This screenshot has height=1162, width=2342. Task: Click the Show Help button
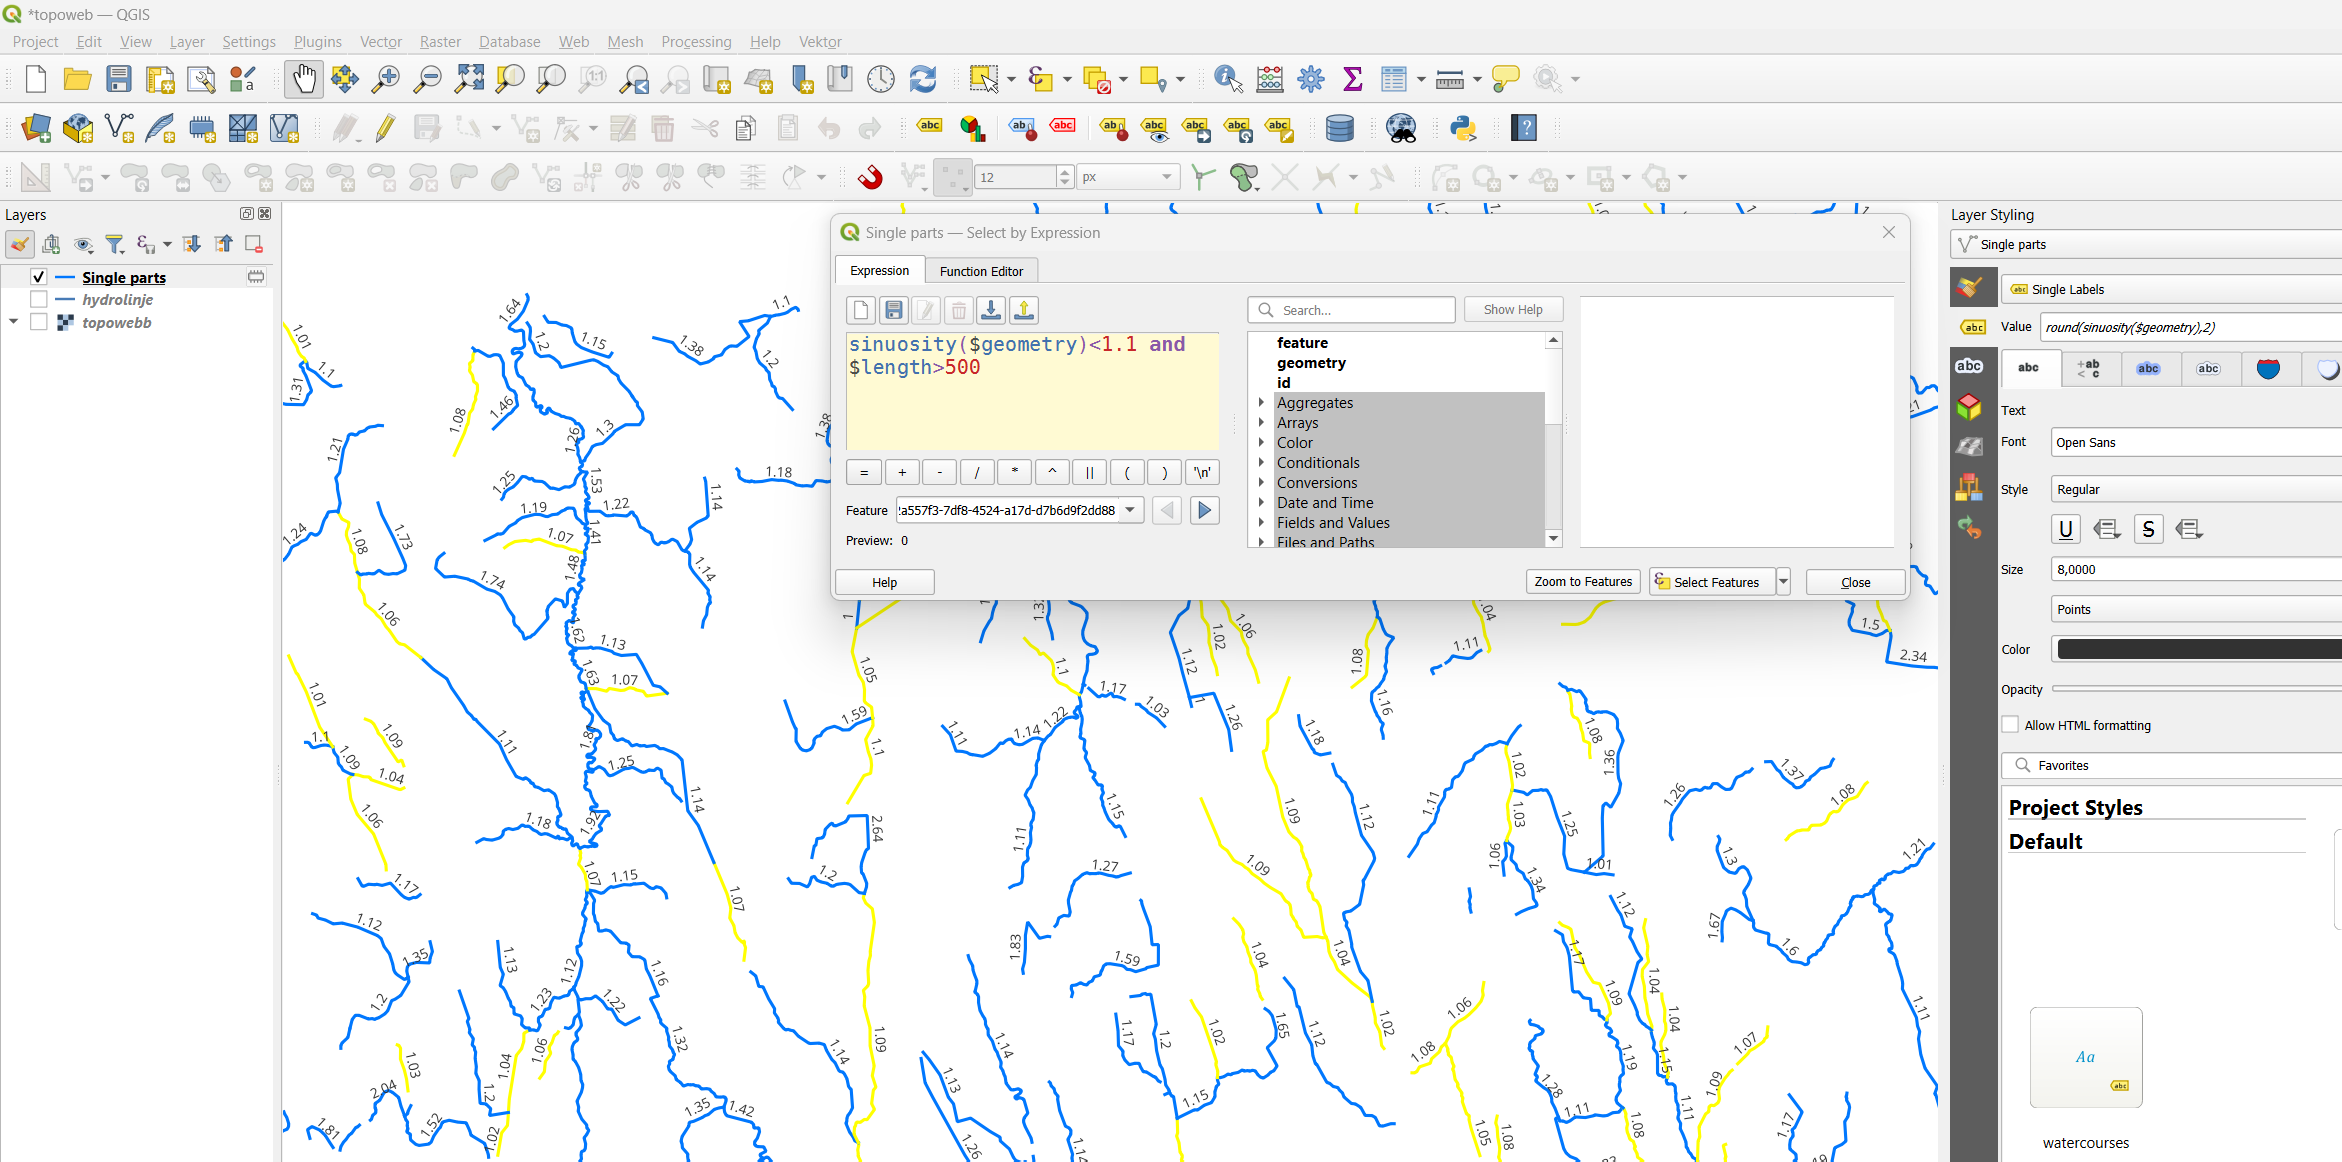coord(1513,310)
